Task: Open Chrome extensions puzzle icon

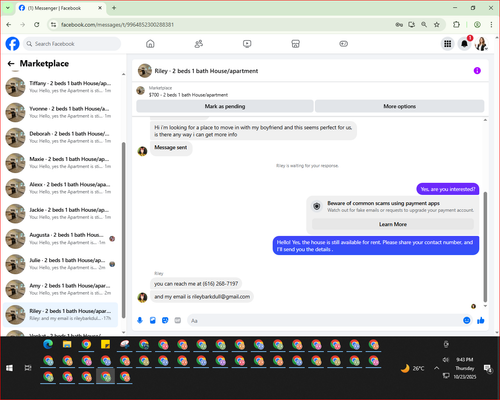Action: [456, 25]
